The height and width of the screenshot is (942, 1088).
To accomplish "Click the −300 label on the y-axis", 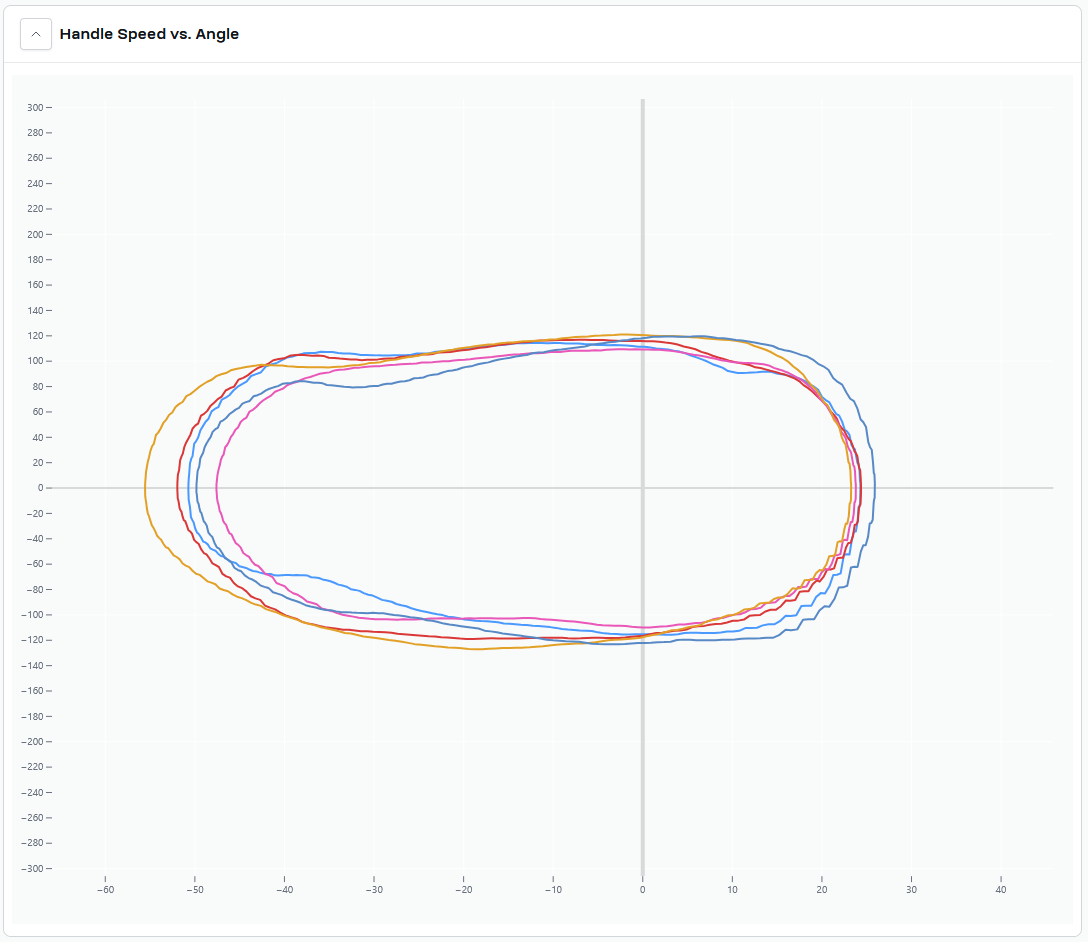I will (32, 868).
